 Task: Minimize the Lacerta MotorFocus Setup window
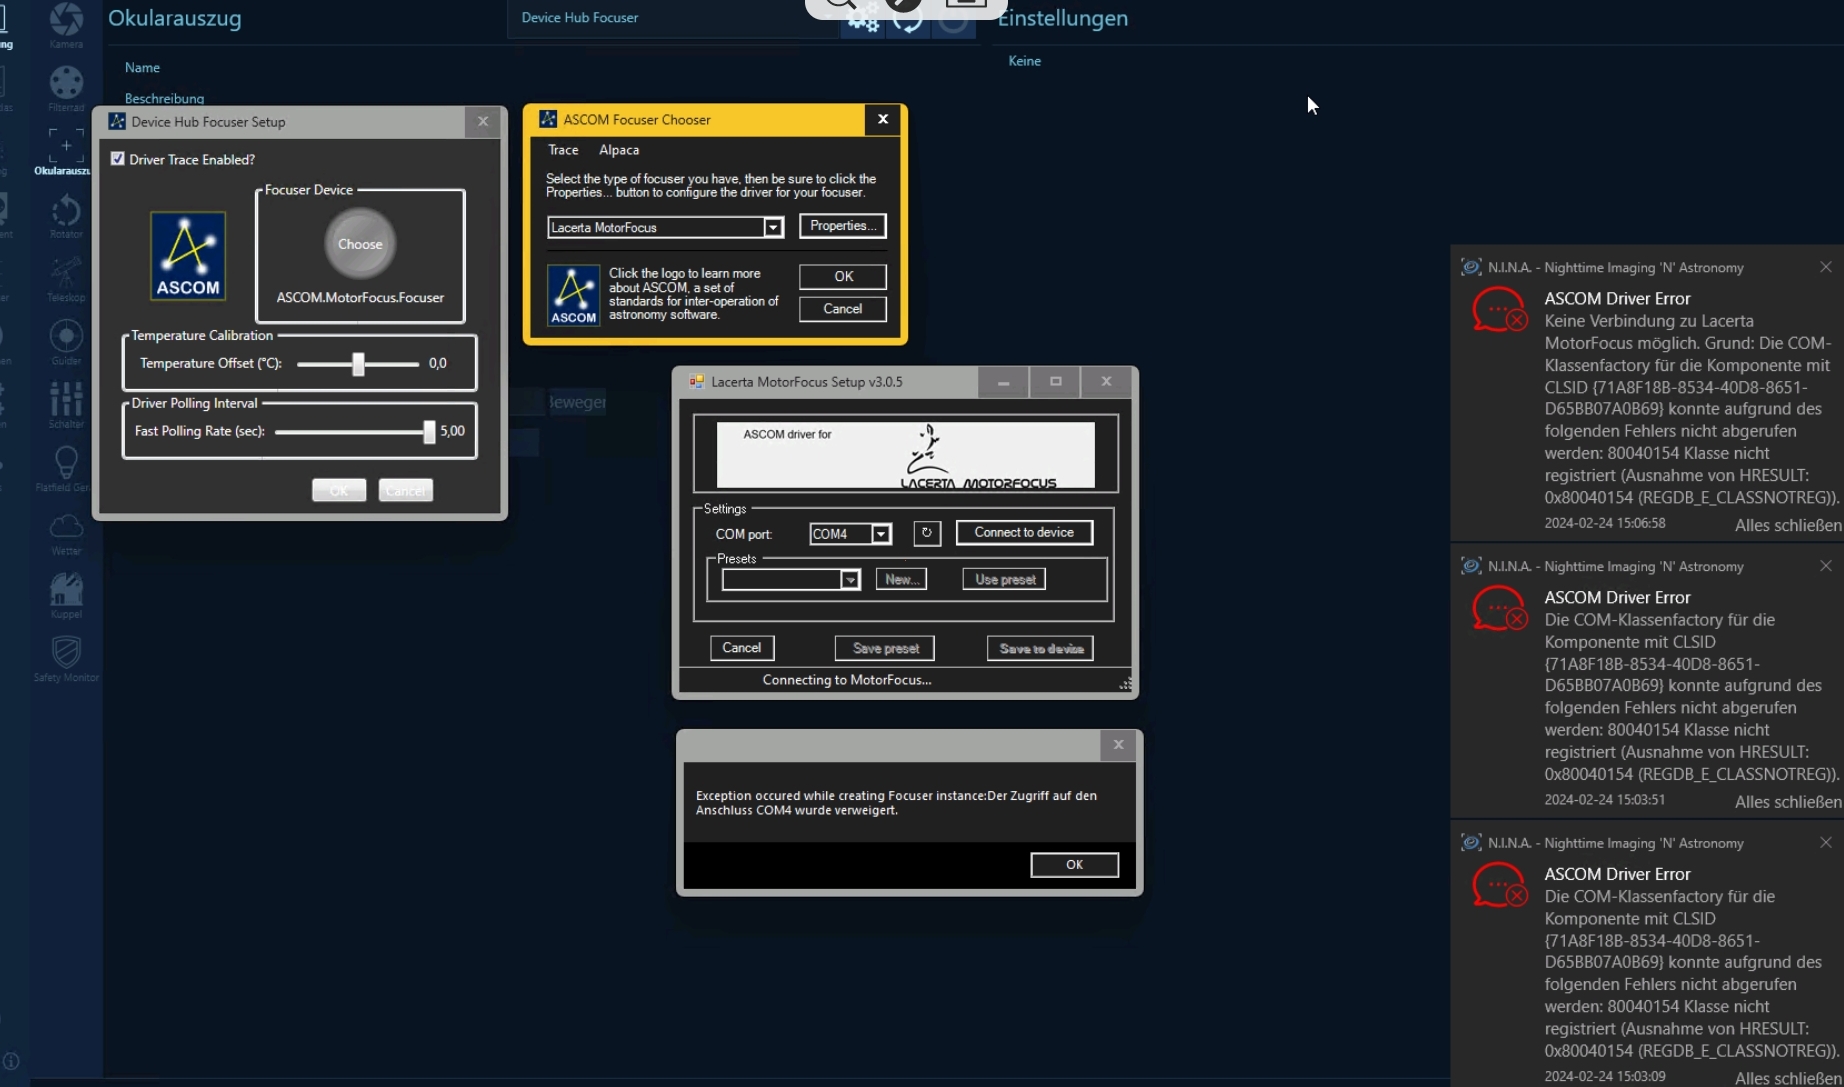[x=1003, y=382]
